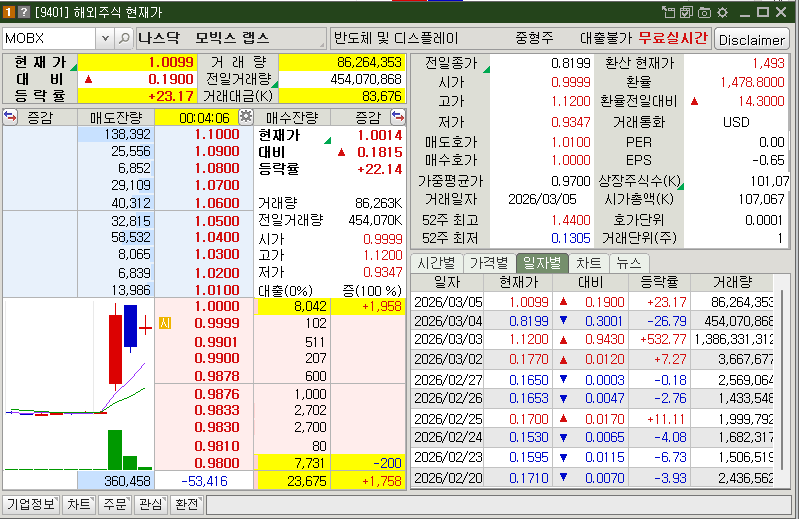Maximize the 해외주식 현재가 window

[x=763, y=12]
